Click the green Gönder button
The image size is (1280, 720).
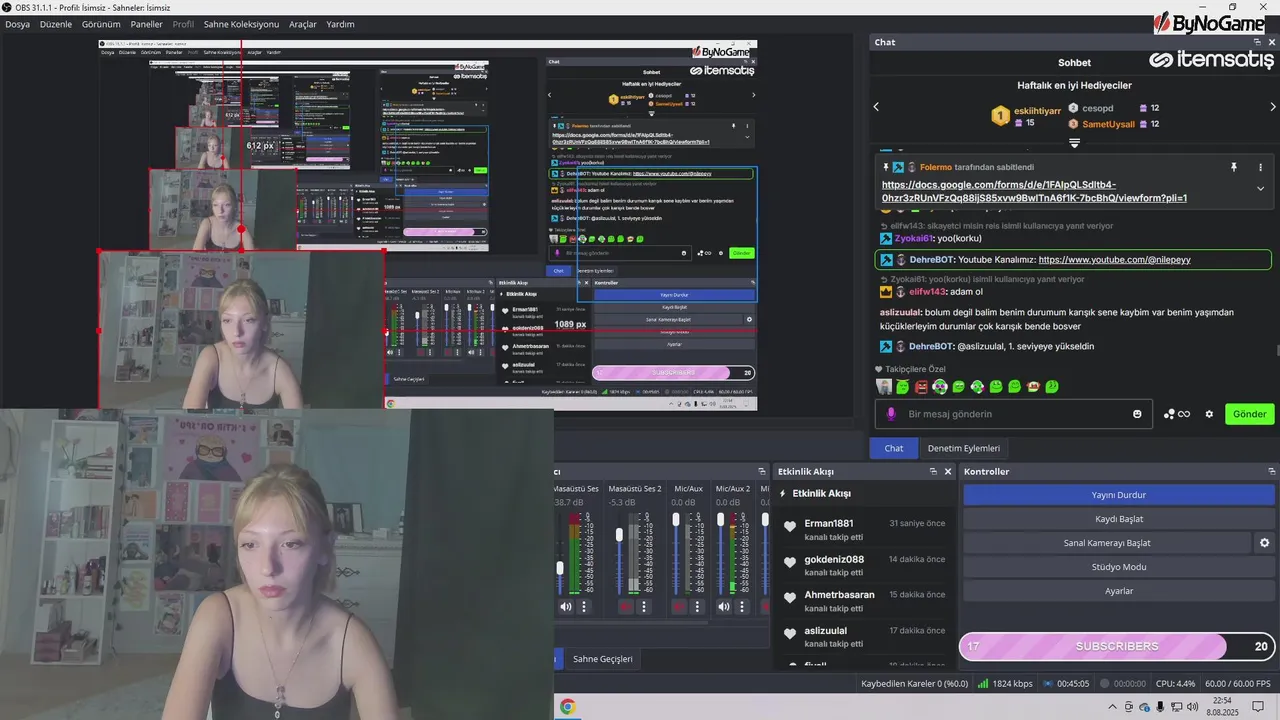[1249, 414]
